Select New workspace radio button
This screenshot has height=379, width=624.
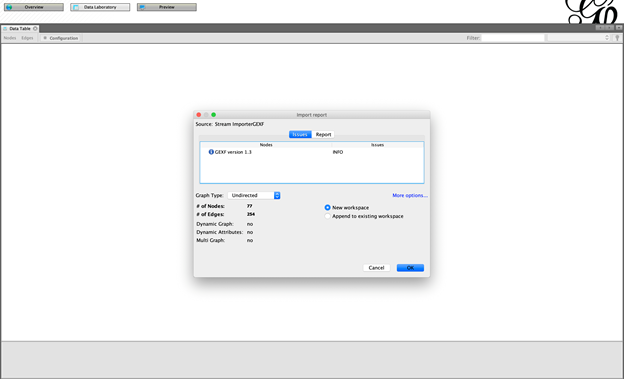(x=328, y=208)
